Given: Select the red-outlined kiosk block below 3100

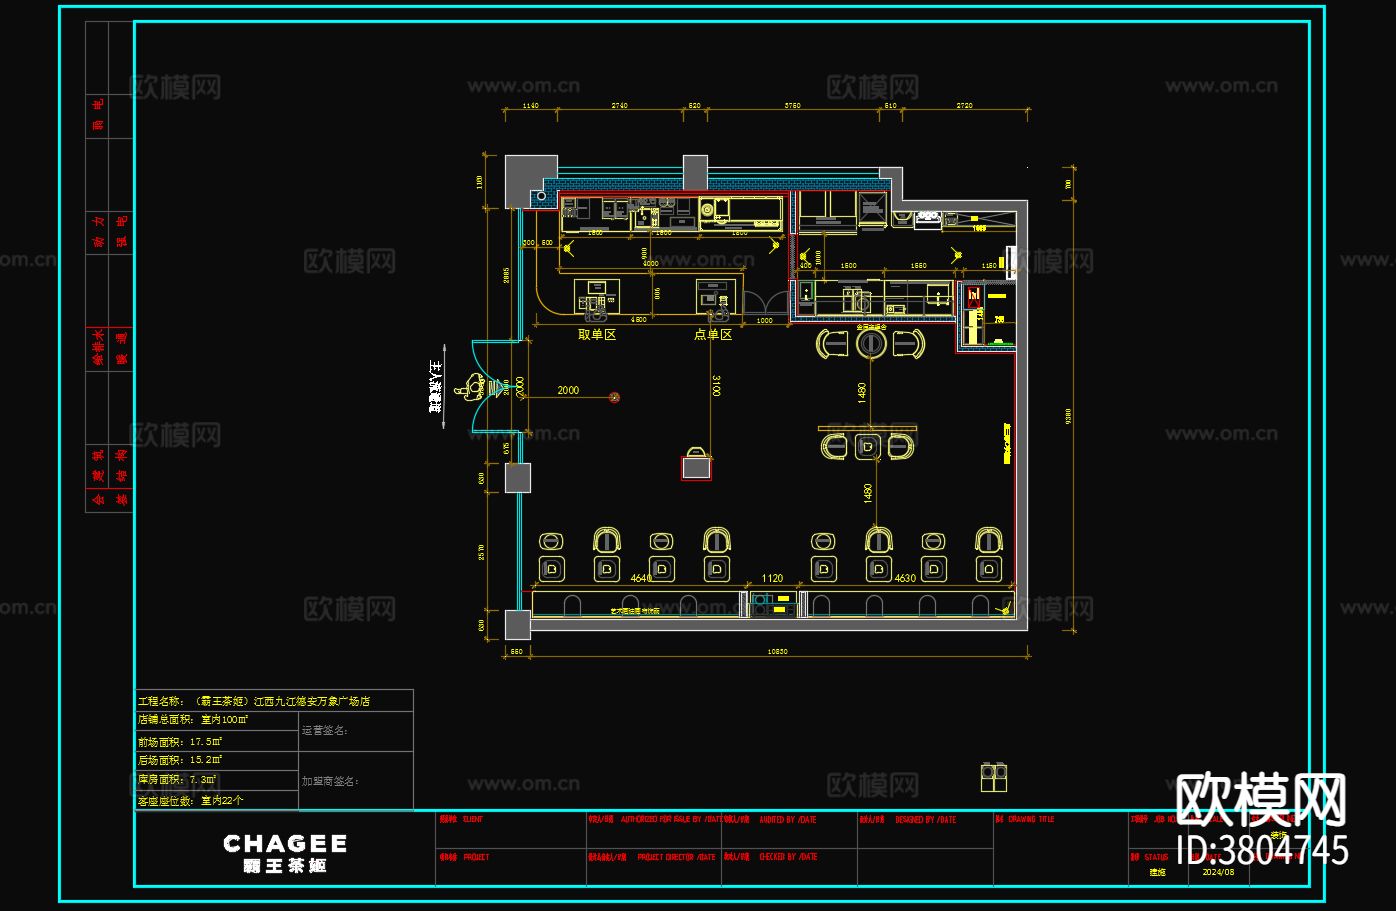Looking at the screenshot, I should (x=697, y=467).
